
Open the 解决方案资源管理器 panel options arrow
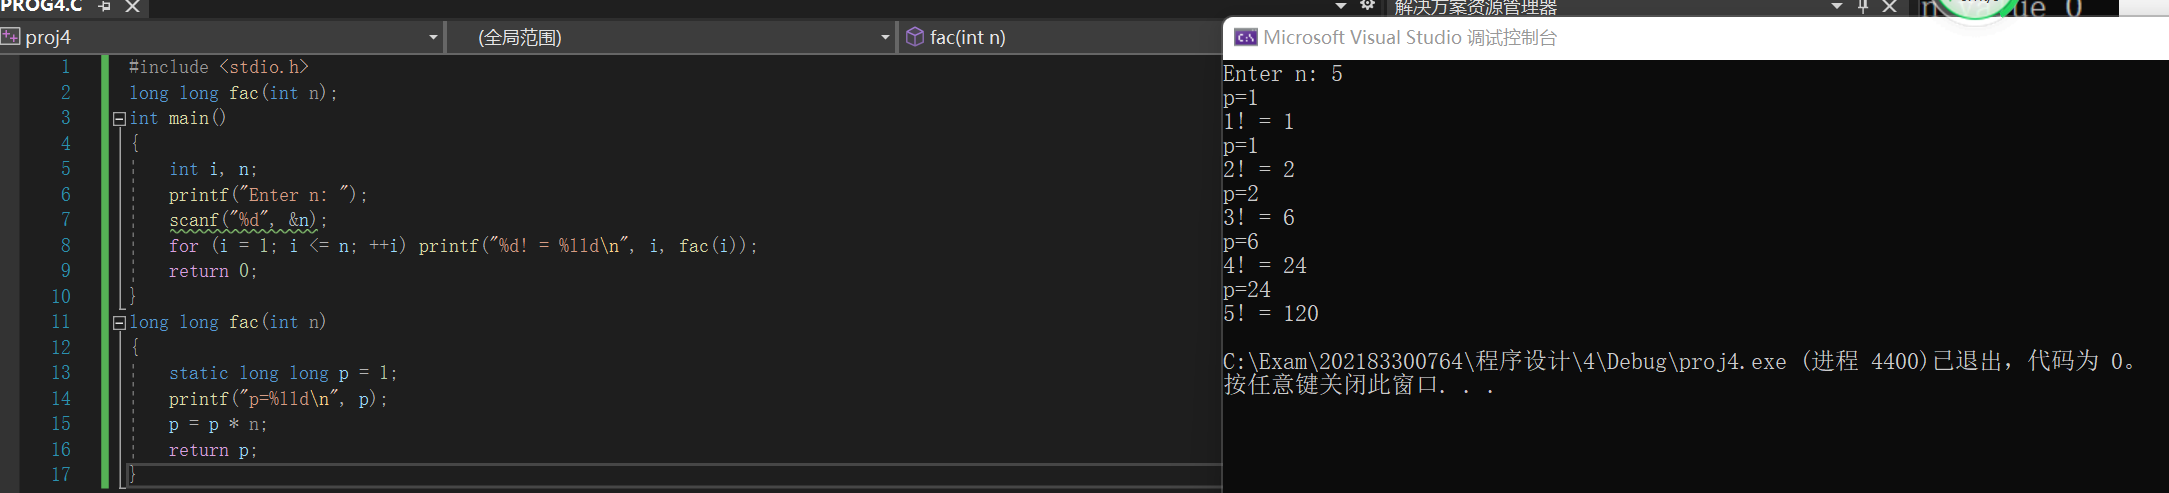click(x=1837, y=6)
